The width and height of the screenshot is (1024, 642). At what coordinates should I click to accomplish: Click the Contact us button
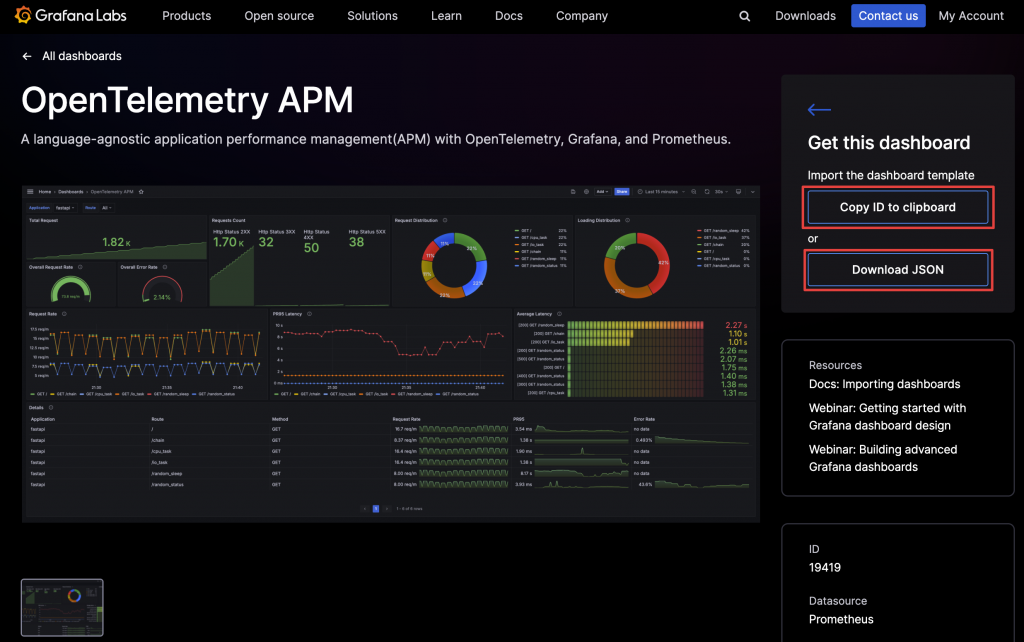888,16
